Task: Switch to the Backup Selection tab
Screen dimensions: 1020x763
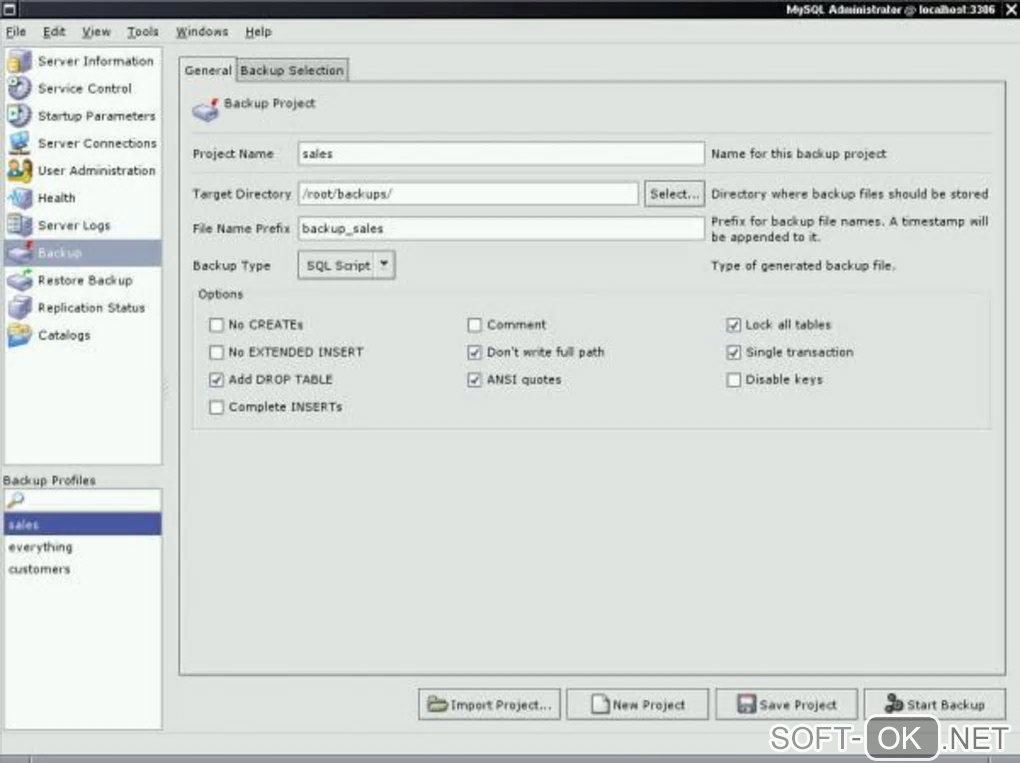Action: tap(292, 70)
